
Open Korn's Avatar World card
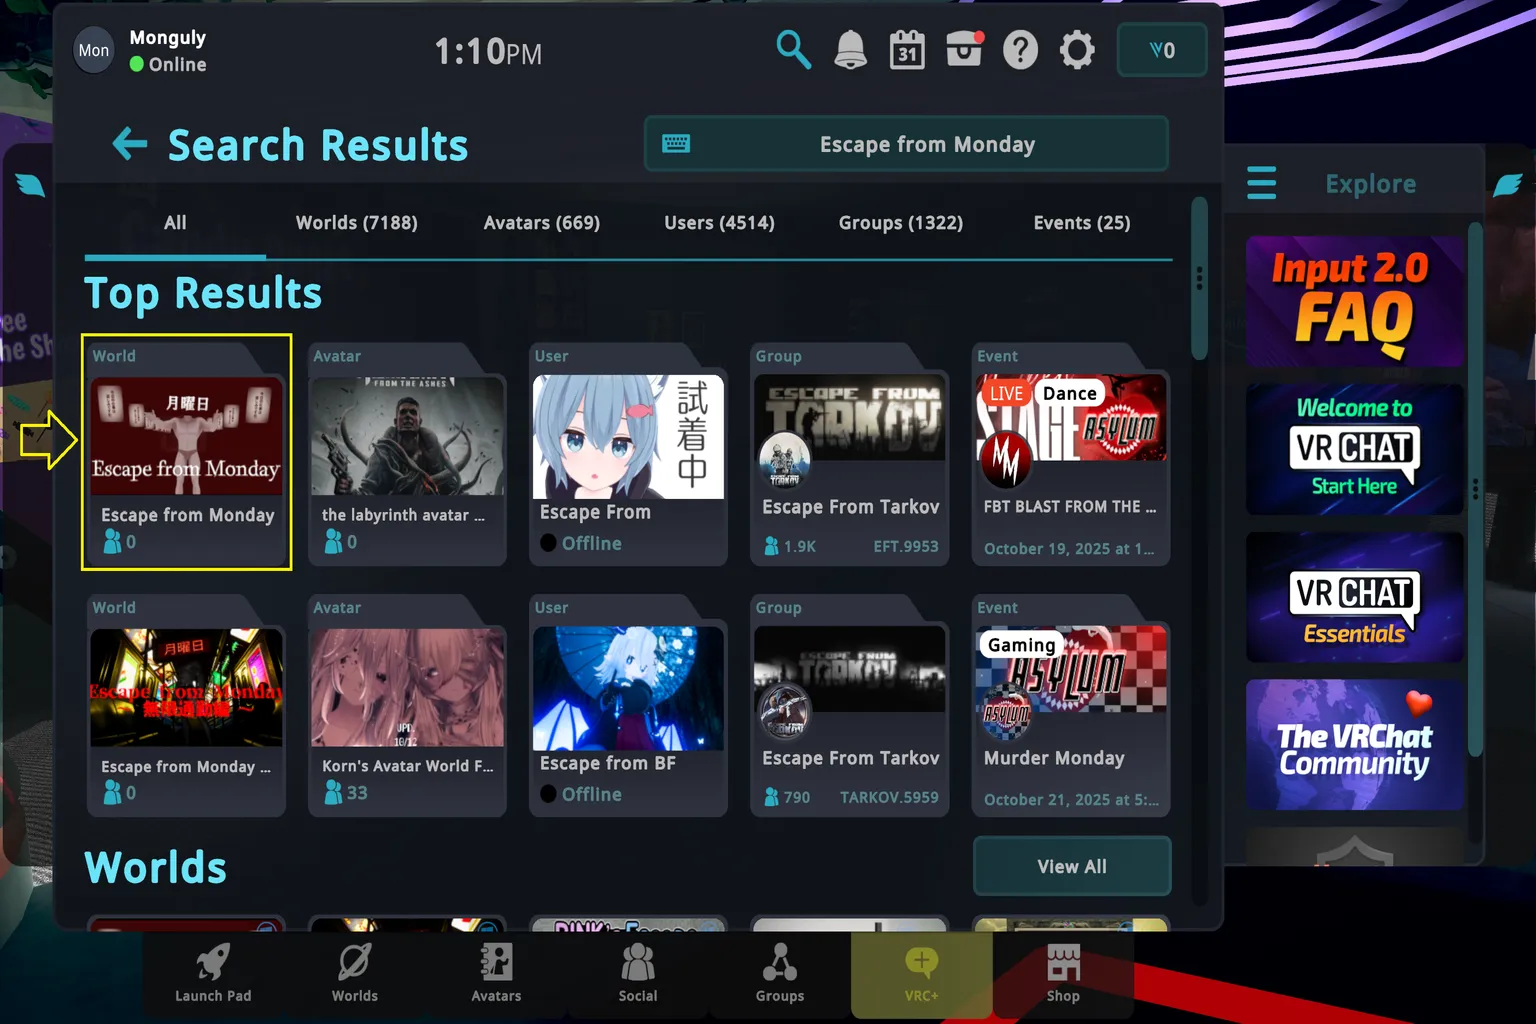click(407, 705)
